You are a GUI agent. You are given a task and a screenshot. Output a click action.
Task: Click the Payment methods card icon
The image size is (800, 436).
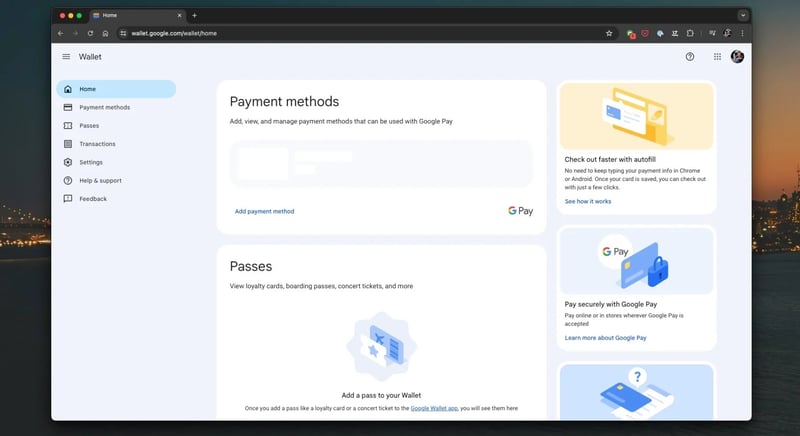[x=68, y=107]
